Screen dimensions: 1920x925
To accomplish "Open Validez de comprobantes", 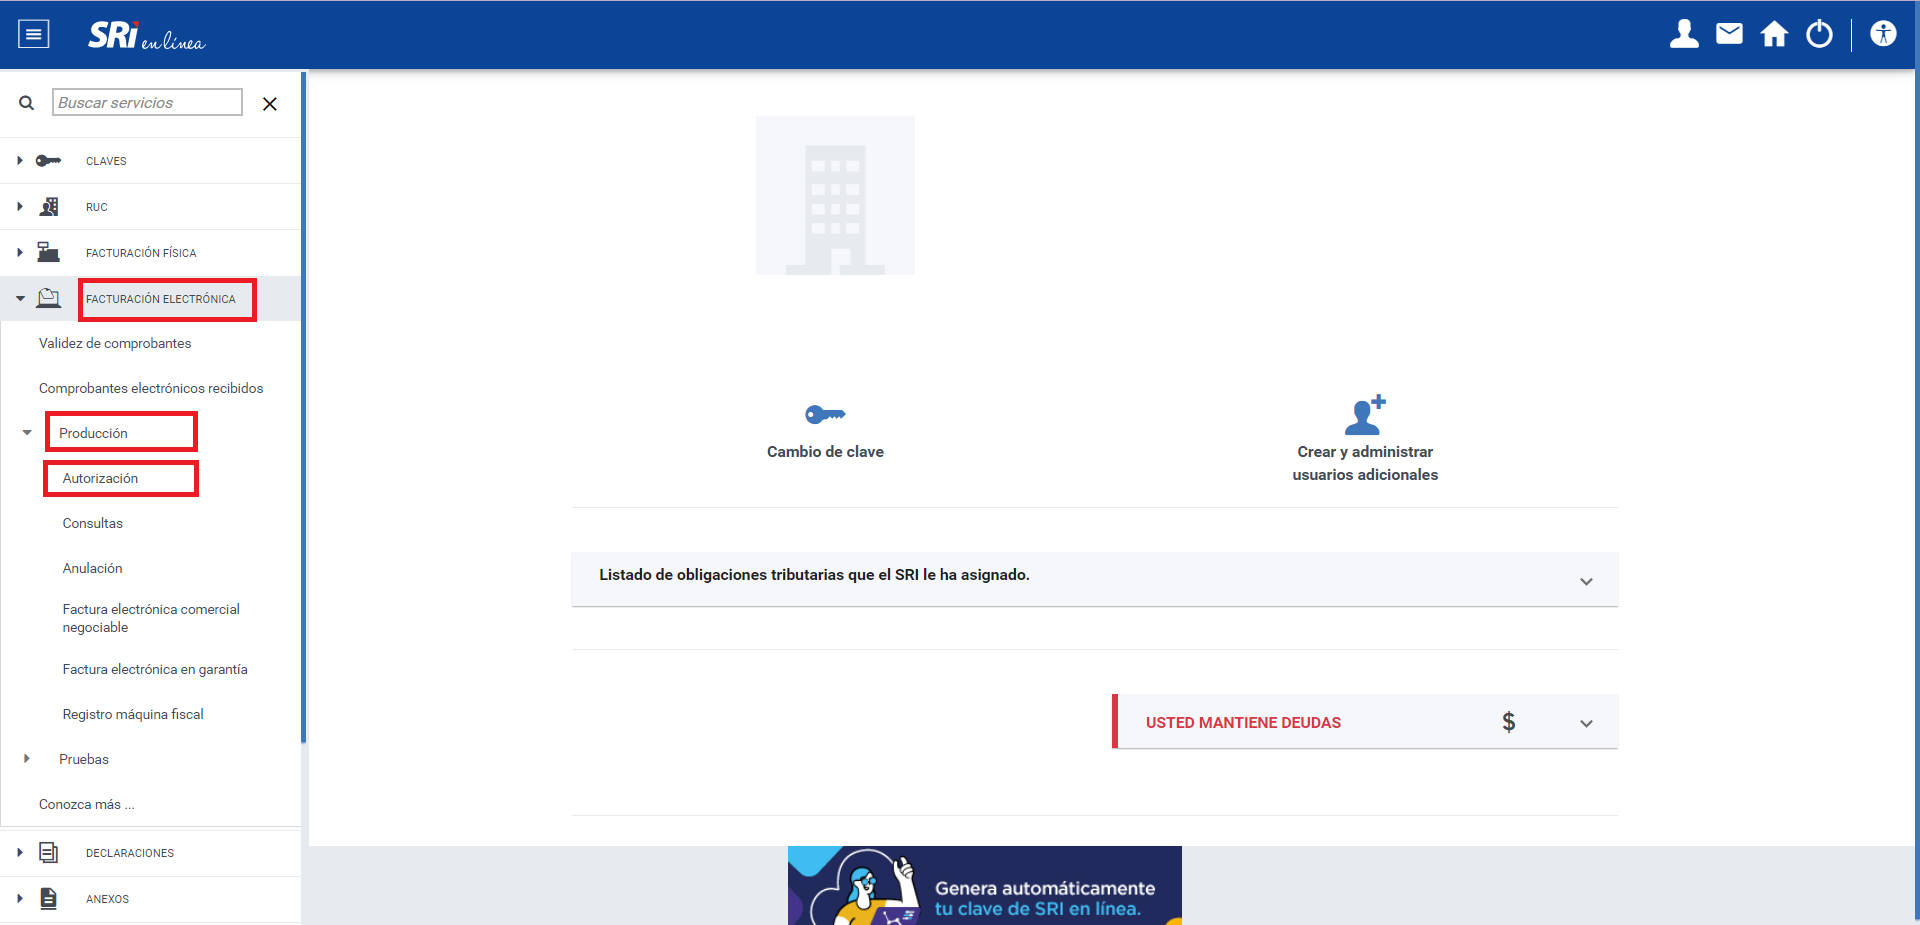I will coord(115,343).
